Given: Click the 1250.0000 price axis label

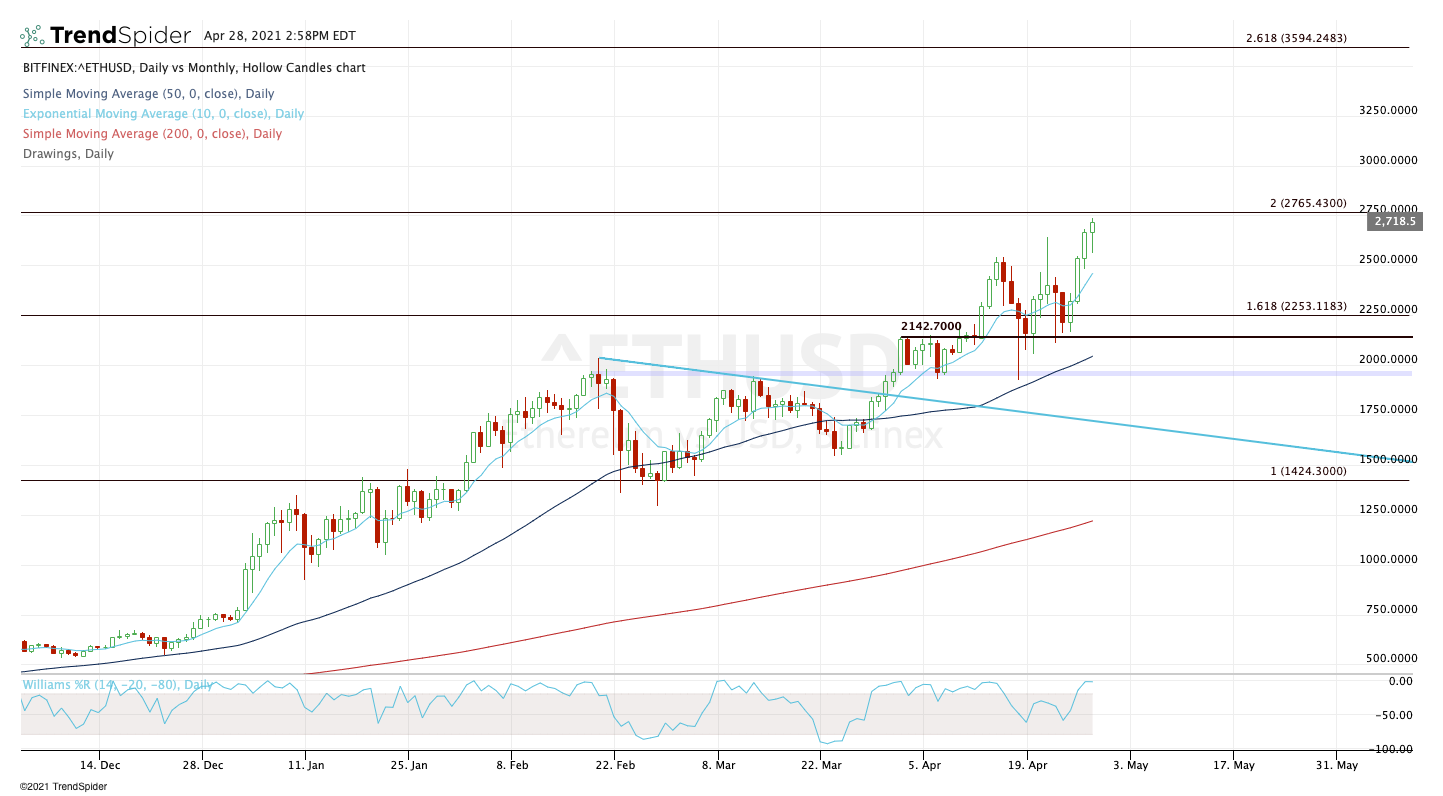Looking at the screenshot, I should (x=1390, y=509).
